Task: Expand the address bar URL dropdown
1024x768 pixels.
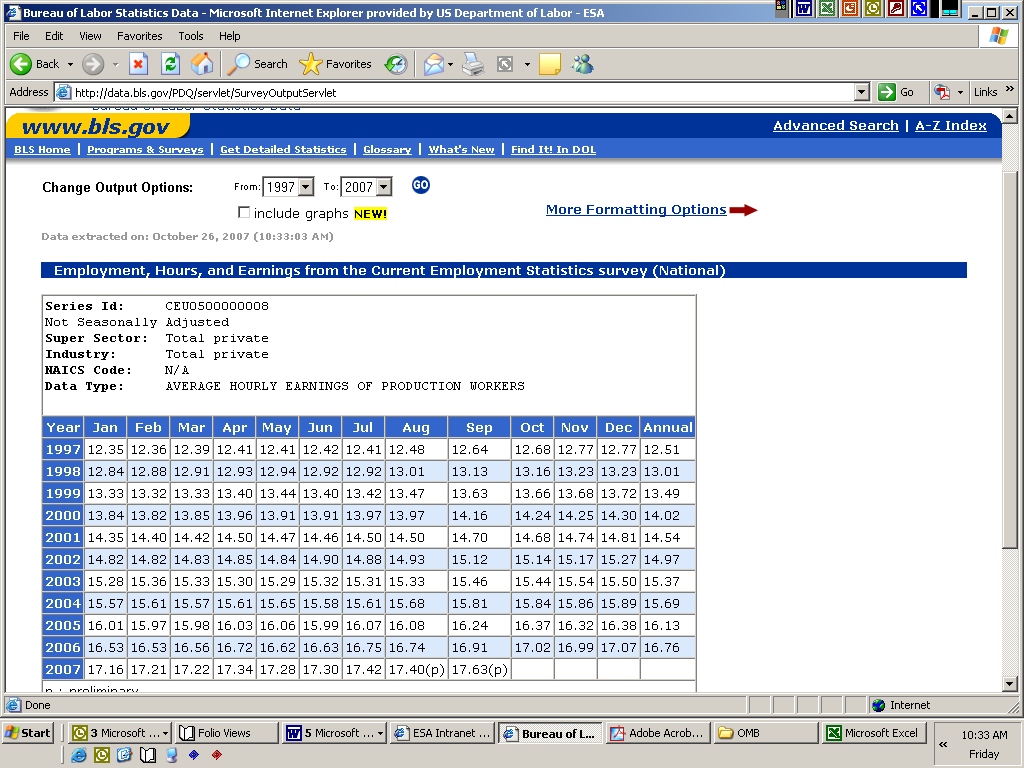Action: coord(861,92)
